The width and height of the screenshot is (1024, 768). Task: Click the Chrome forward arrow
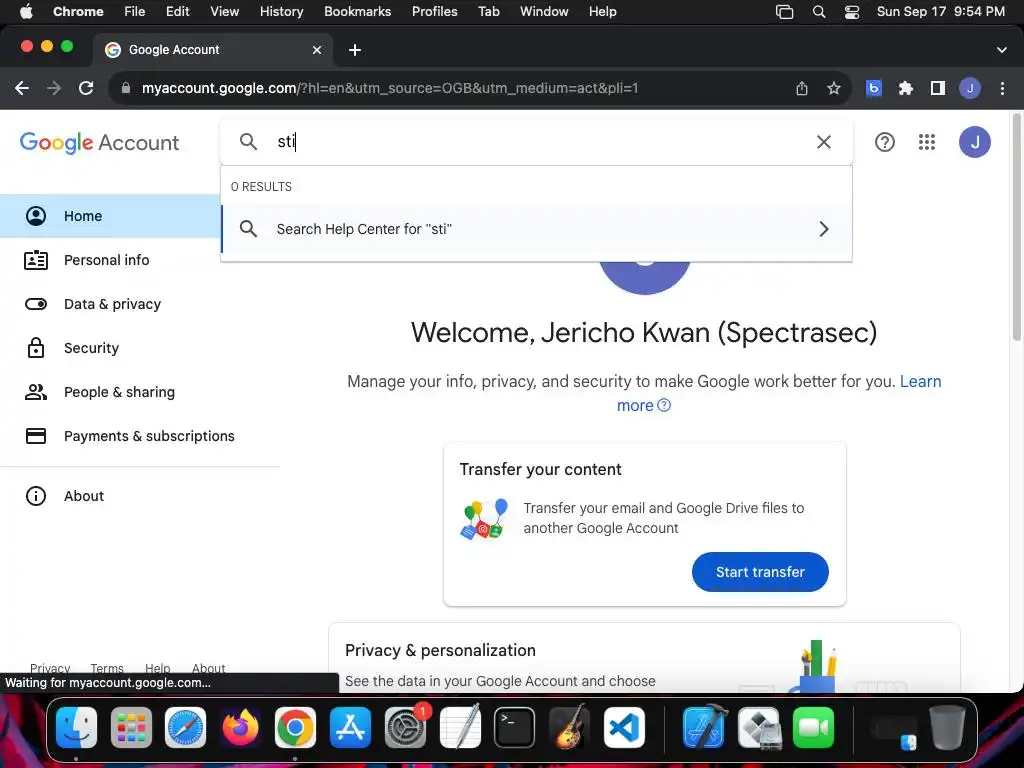[54, 88]
